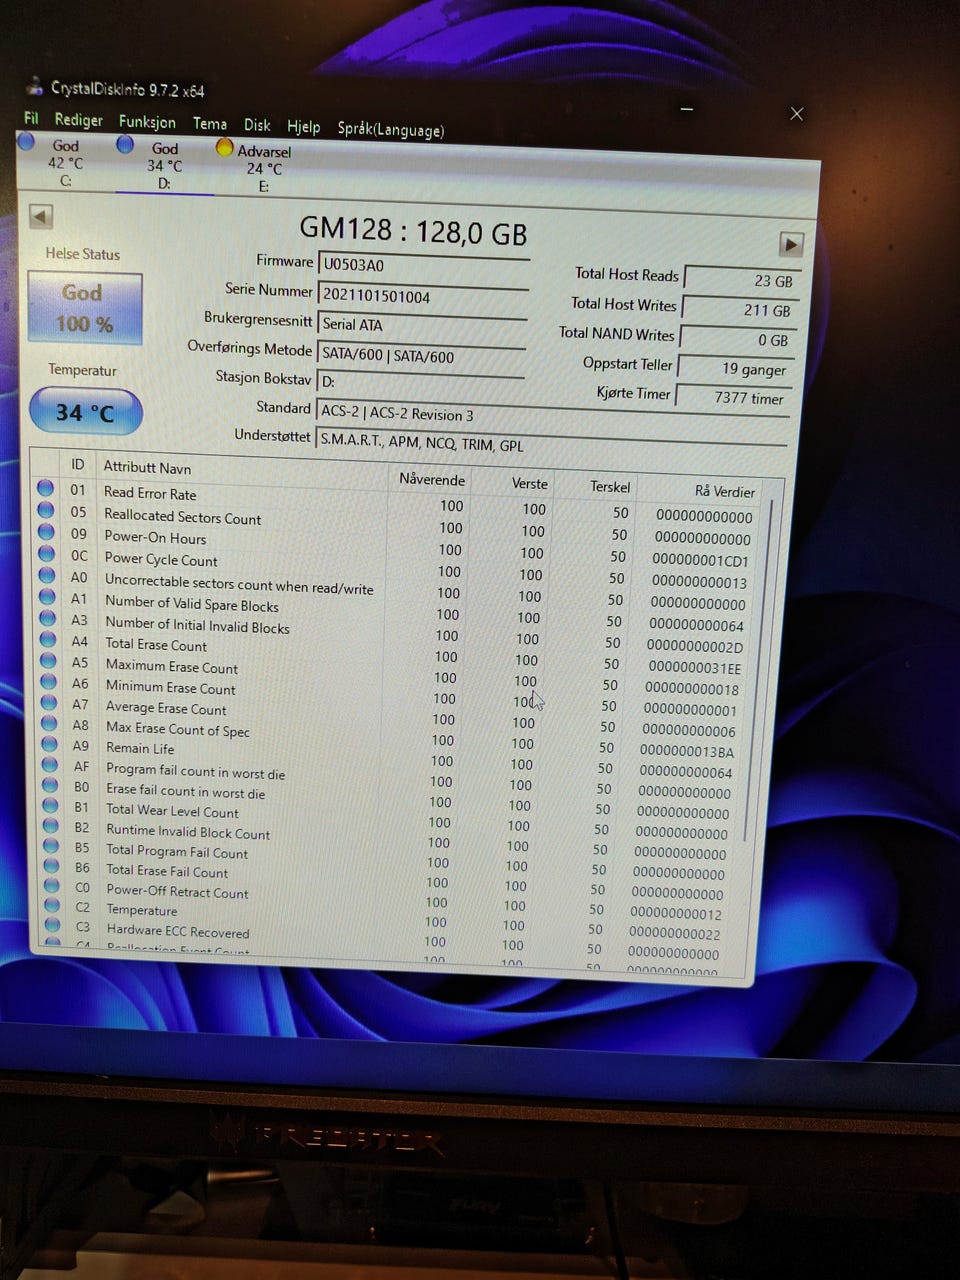Screen dimensions: 960x1280
Task: Click the serial number field 2021101501004
Action: (422, 295)
